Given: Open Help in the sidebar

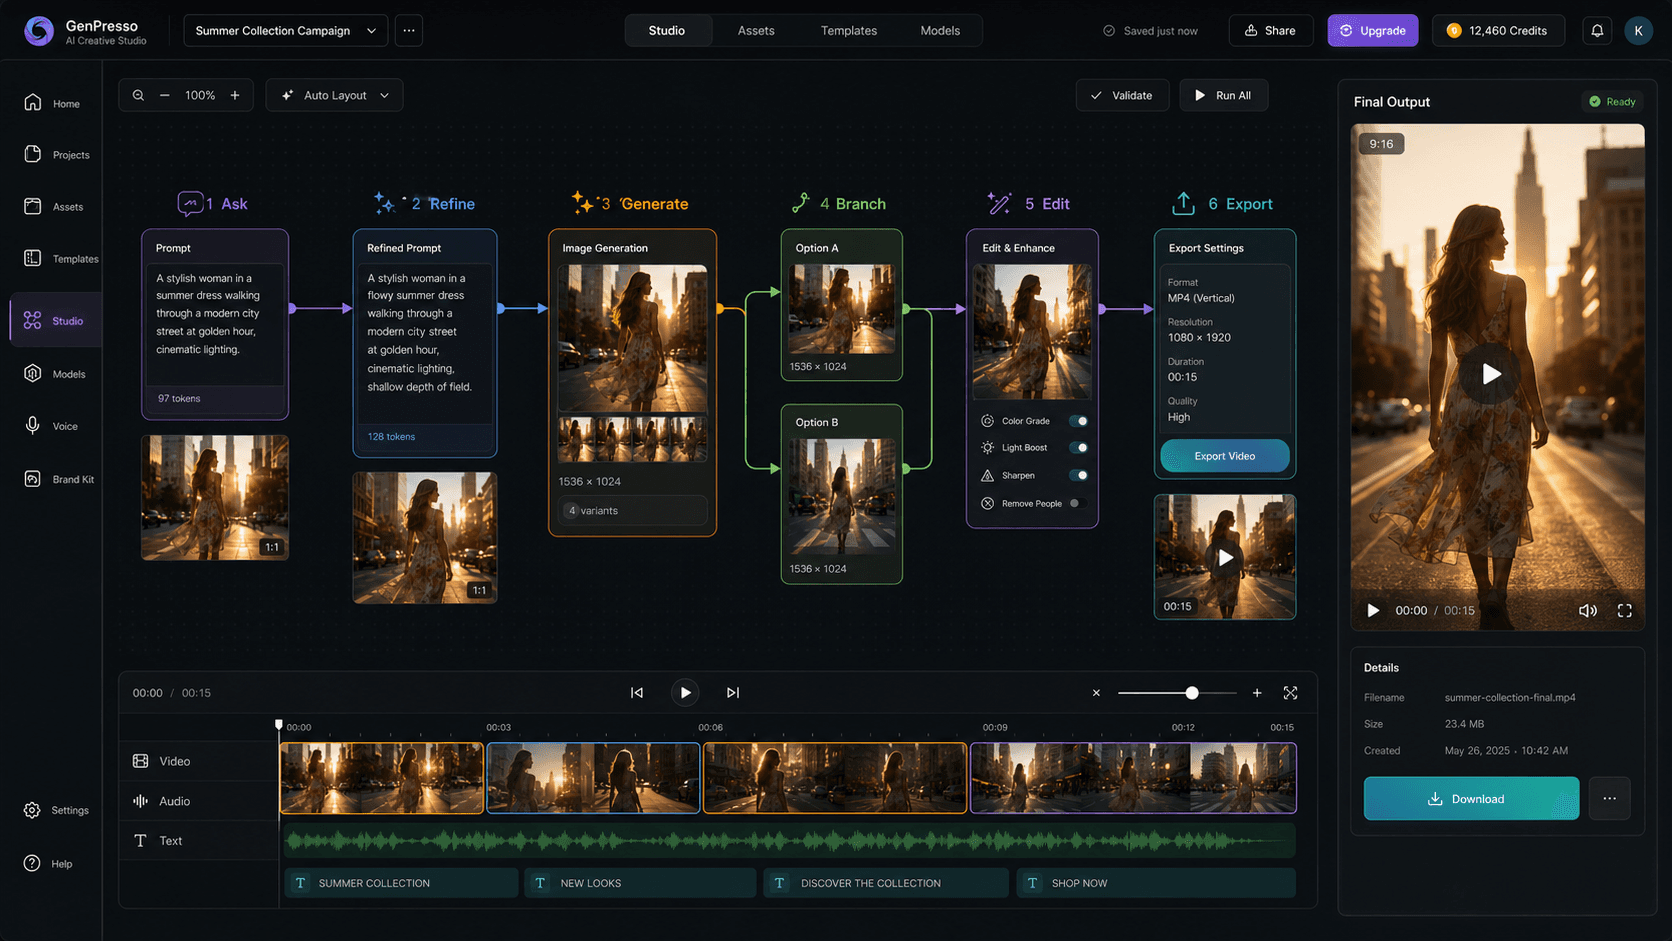Looking at the screenshot, I should click(48, 863).
